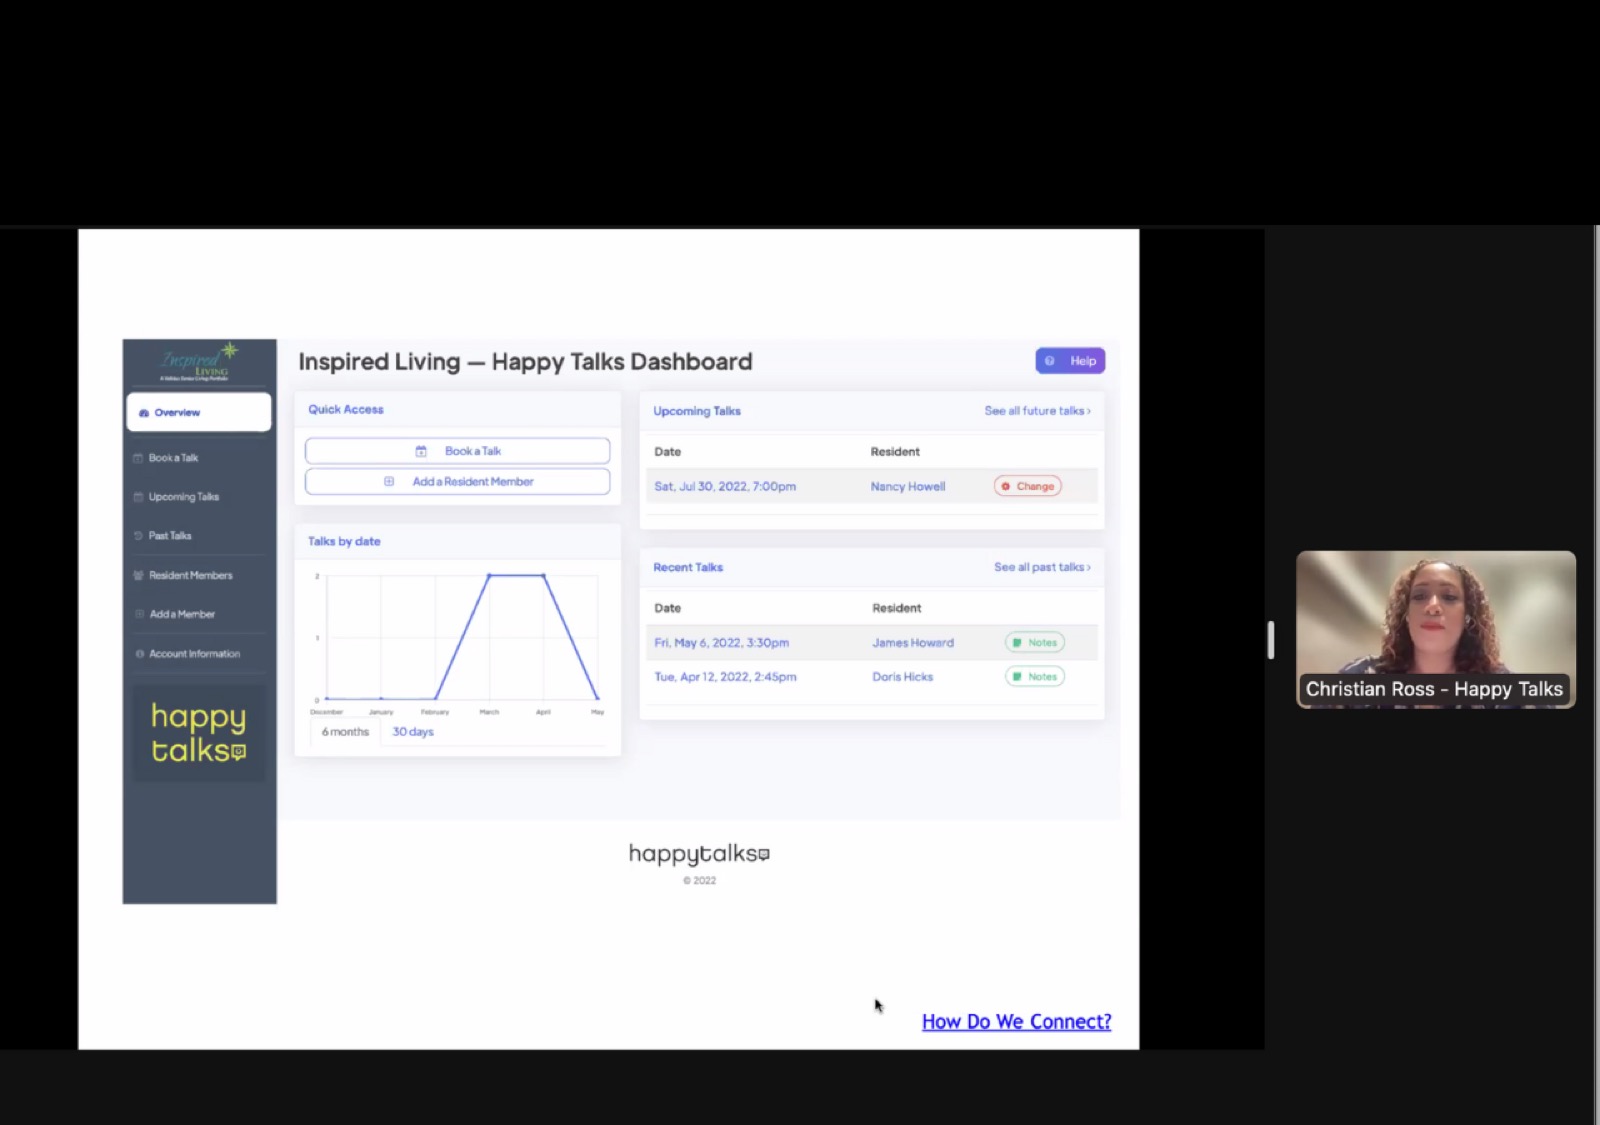Image resolution: width=1600 pixels, height=1125 pixels.
Task: Open the Sat, Jul 30, 2022, 7:00pm talk
Action: point(725,487)
